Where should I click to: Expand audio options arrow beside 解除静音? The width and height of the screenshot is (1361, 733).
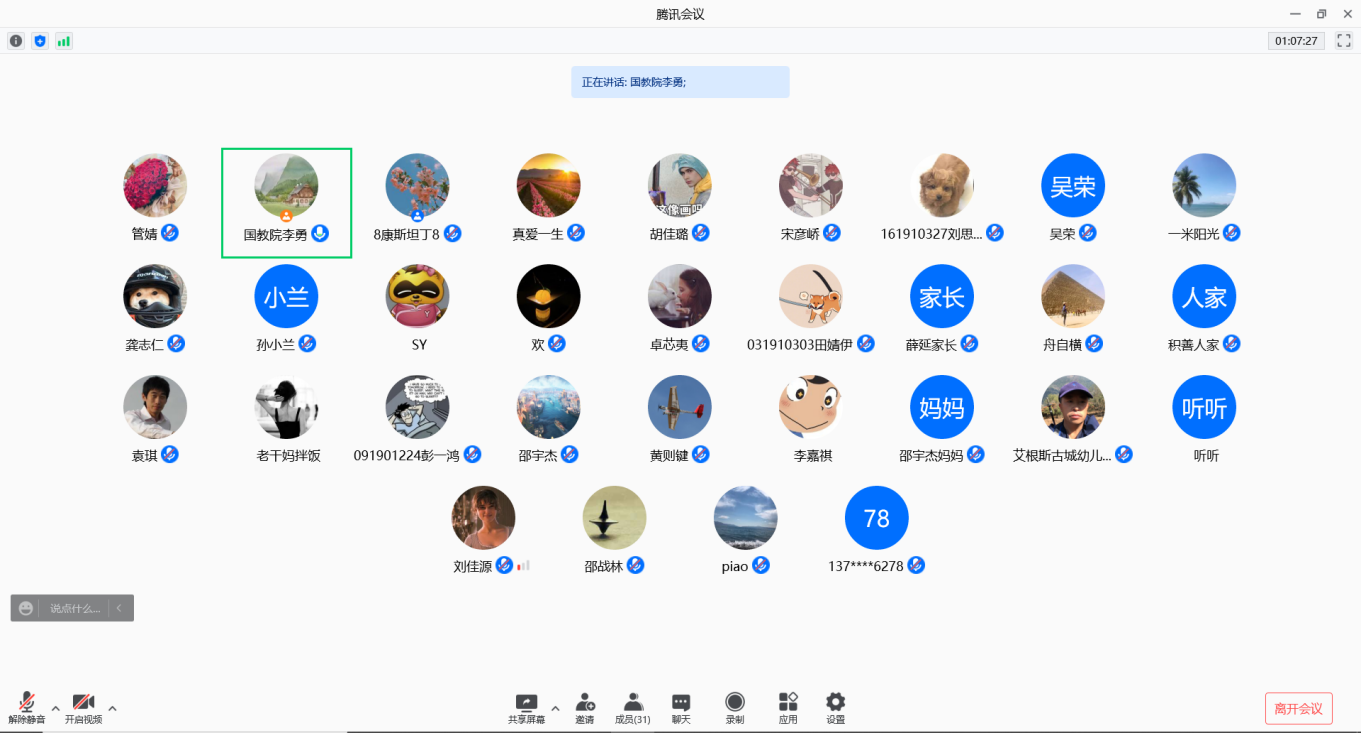(56, 708)
